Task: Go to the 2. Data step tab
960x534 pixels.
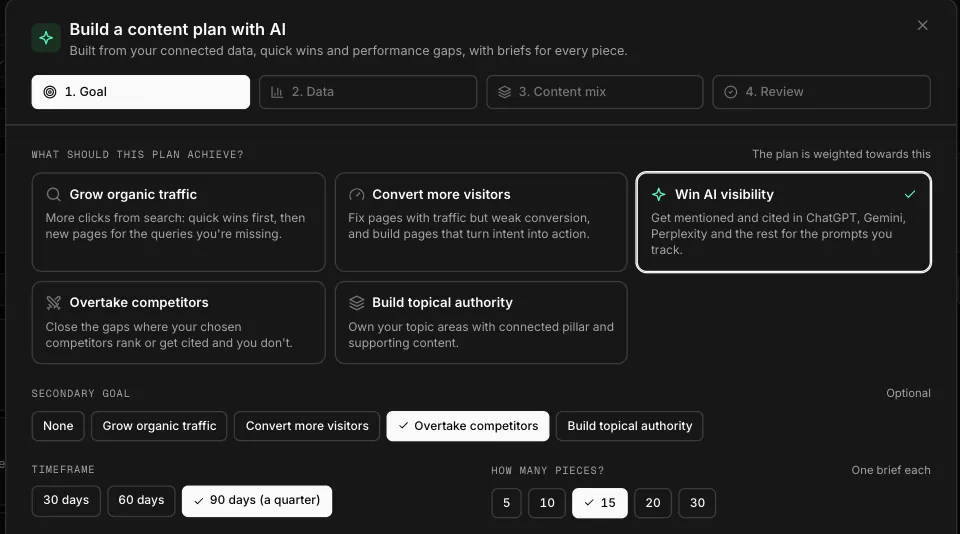Action: point(368,92)
